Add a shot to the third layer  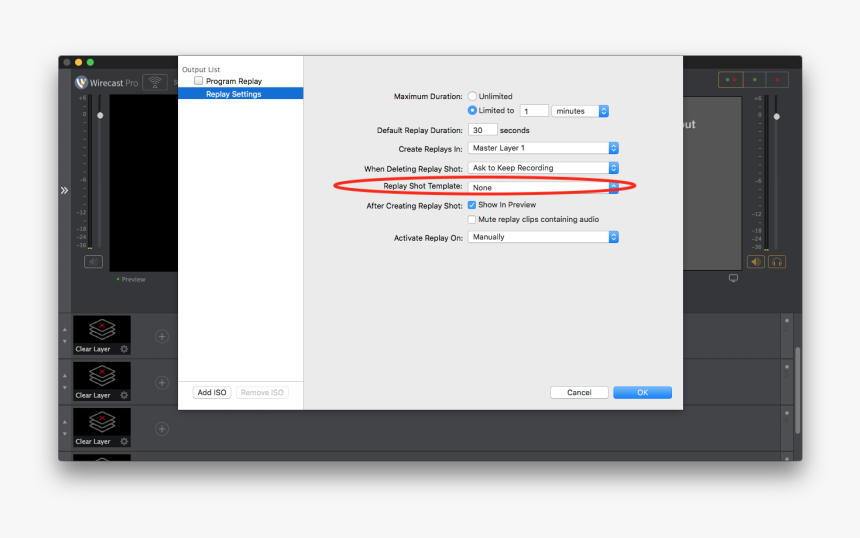click(x=162, y=428)
